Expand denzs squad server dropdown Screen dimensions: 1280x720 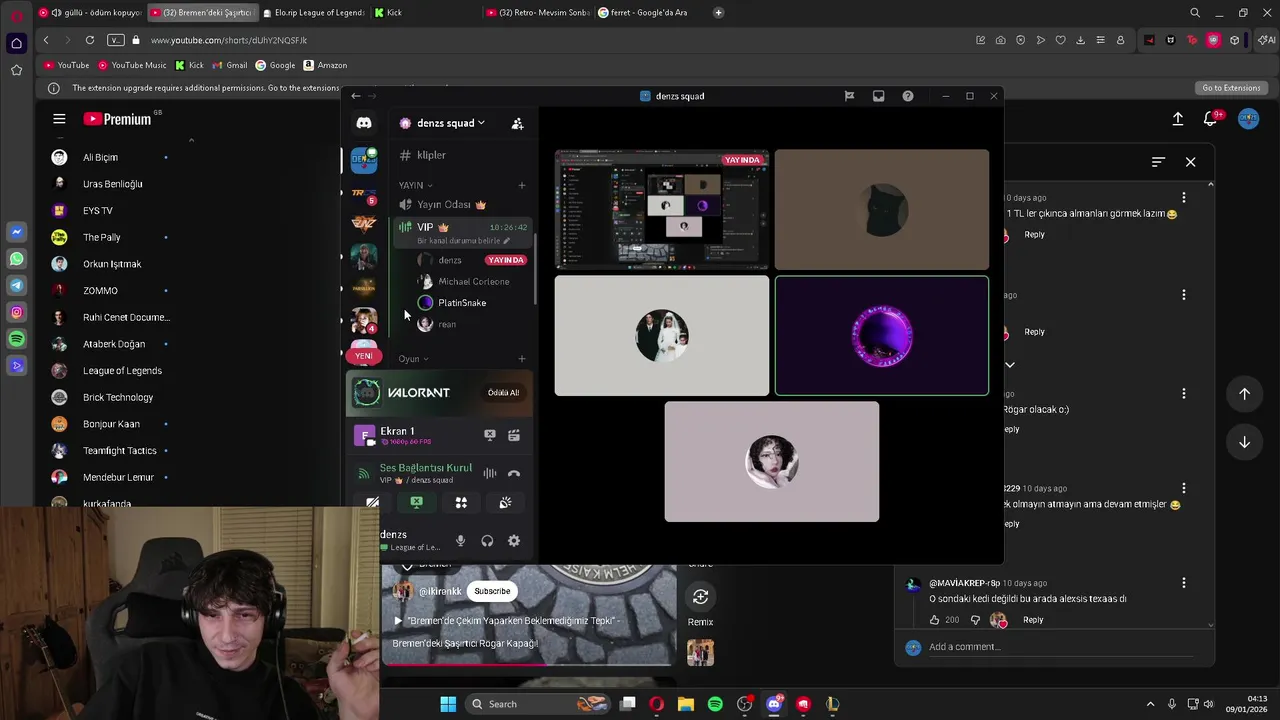coord(481,123)
